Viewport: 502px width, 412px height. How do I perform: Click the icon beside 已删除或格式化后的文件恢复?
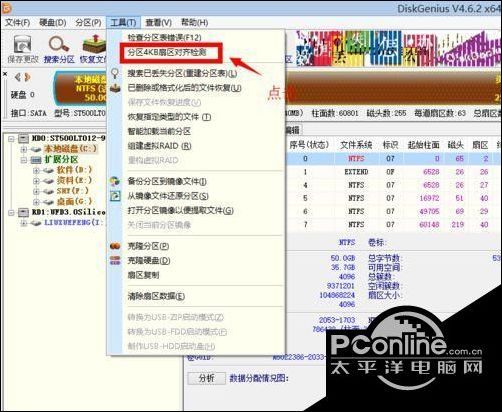[115, 88]
